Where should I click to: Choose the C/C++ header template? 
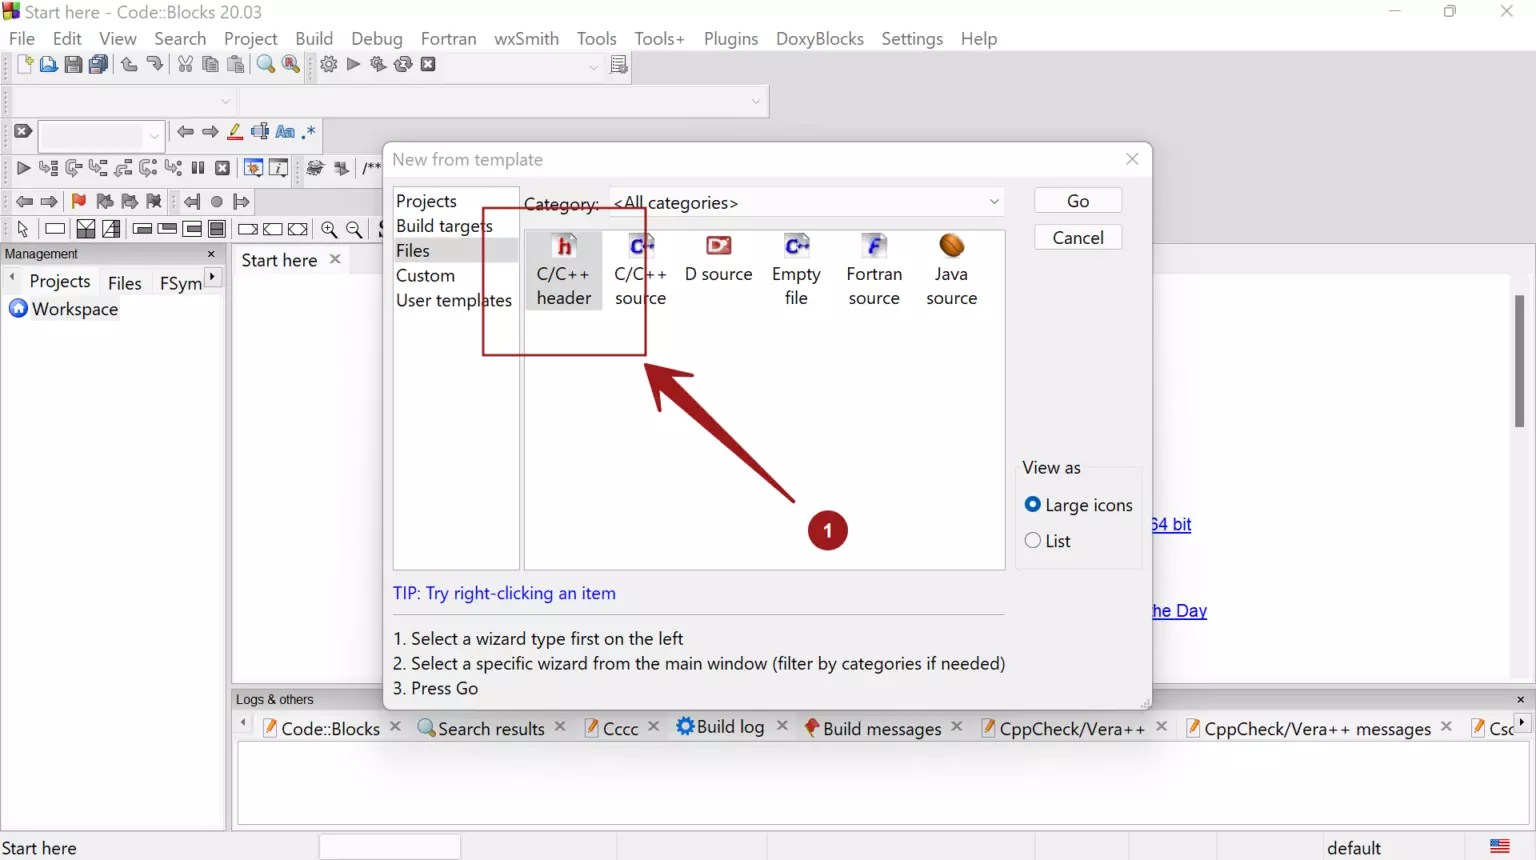tap(564, 271)
